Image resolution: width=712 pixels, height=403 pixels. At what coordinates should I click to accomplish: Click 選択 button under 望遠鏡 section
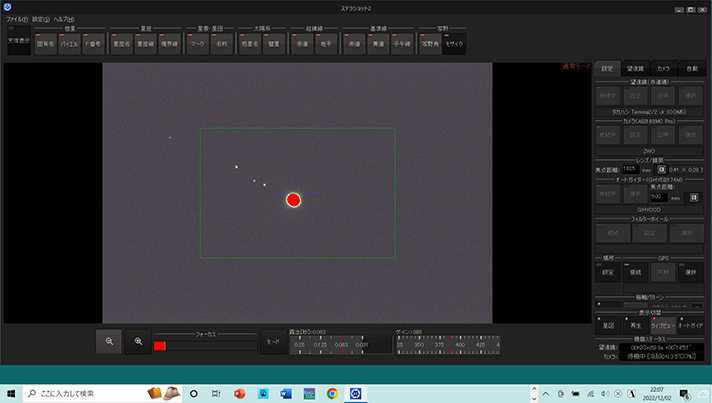click(691, 95)
